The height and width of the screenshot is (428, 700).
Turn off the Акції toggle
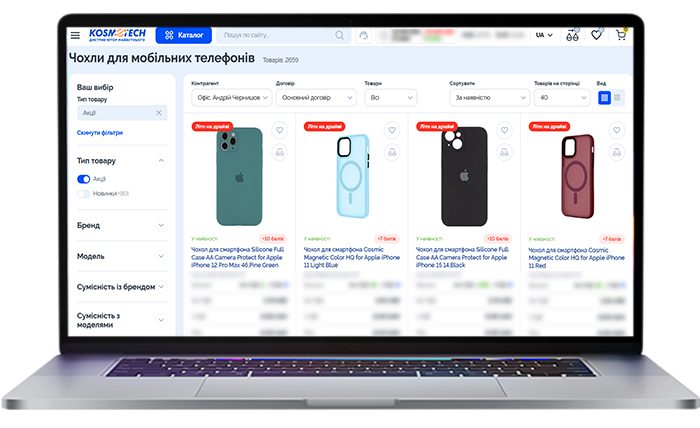(83, 179)
